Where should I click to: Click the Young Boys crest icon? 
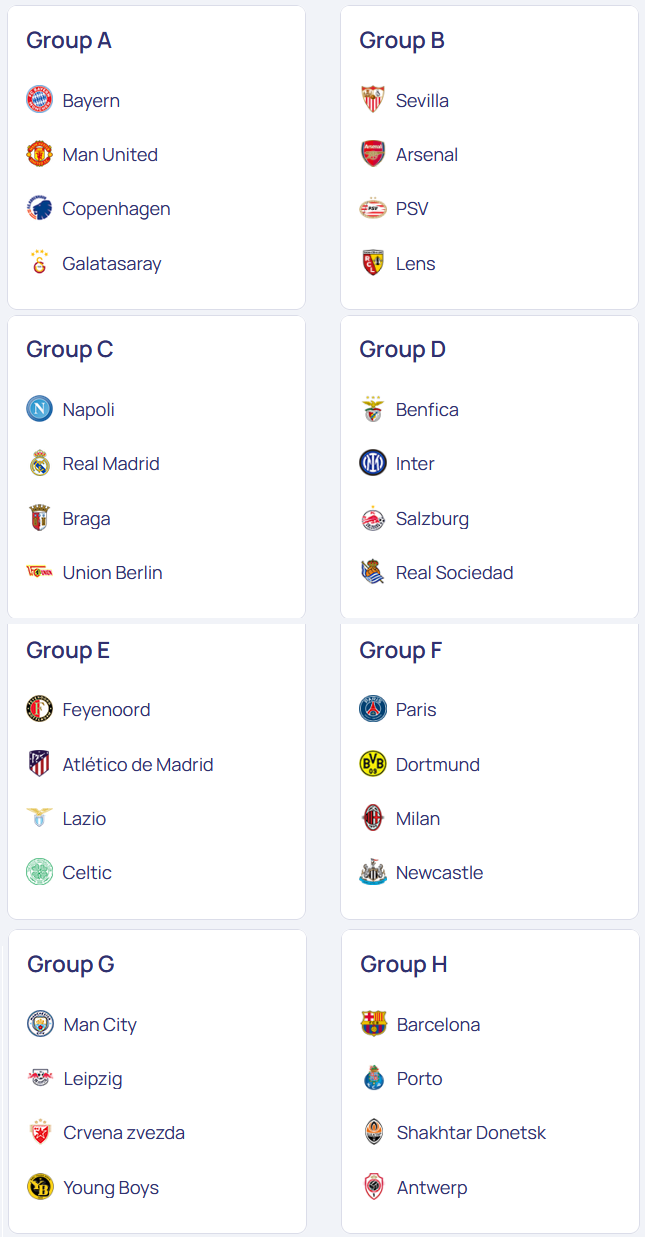tap(40, 1187)
